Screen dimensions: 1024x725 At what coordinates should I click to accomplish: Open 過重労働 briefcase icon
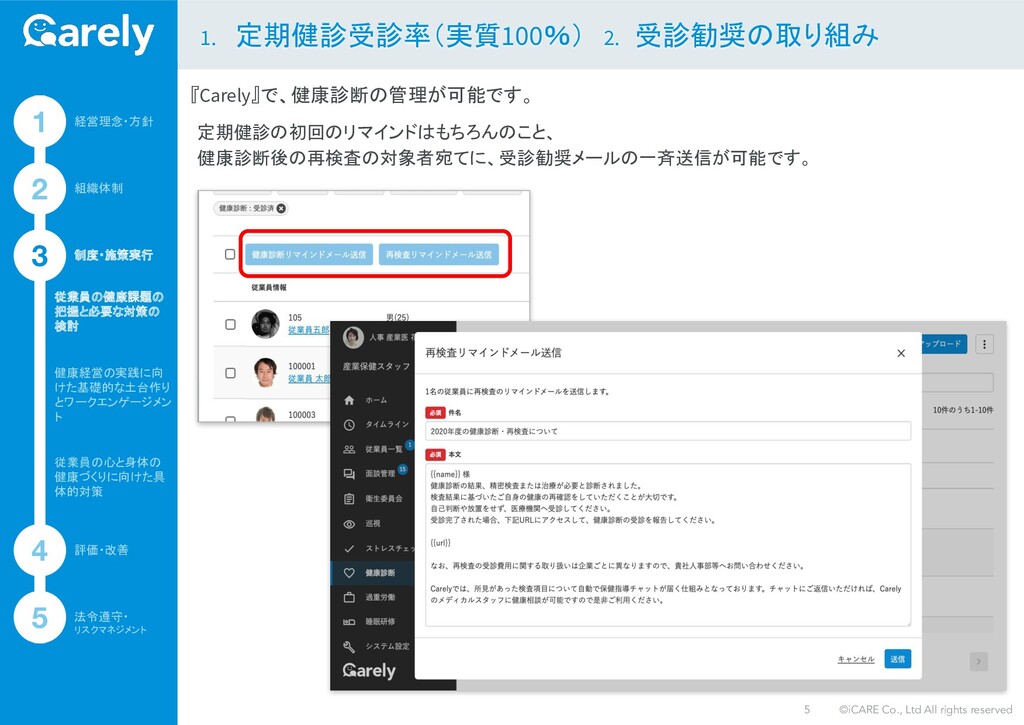pos(349,597)
